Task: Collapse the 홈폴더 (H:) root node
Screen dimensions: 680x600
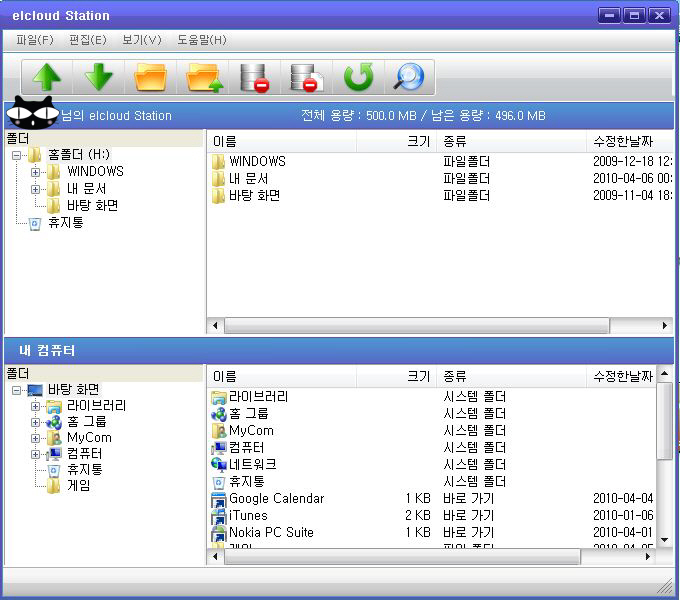Action: (17, 155)
